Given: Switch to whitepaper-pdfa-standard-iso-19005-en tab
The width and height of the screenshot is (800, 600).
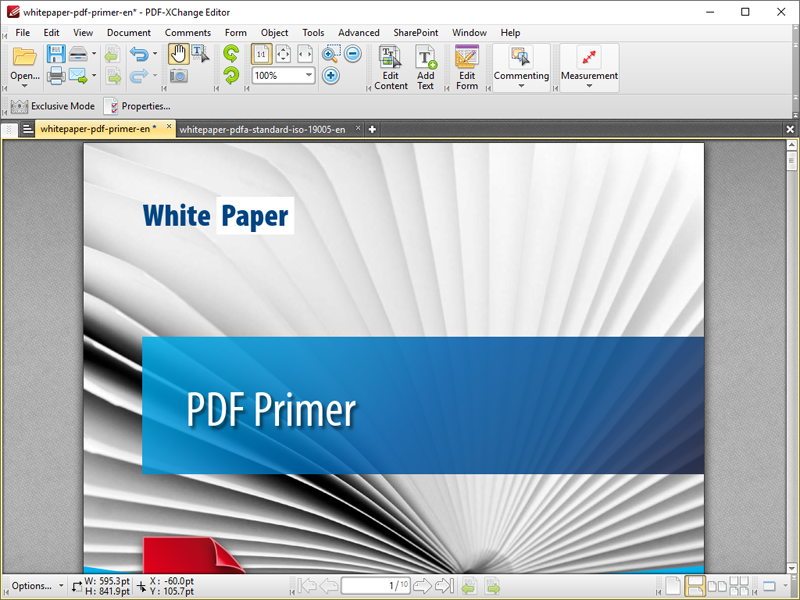Looking at the screenshot, I should (x=262, y=129).
